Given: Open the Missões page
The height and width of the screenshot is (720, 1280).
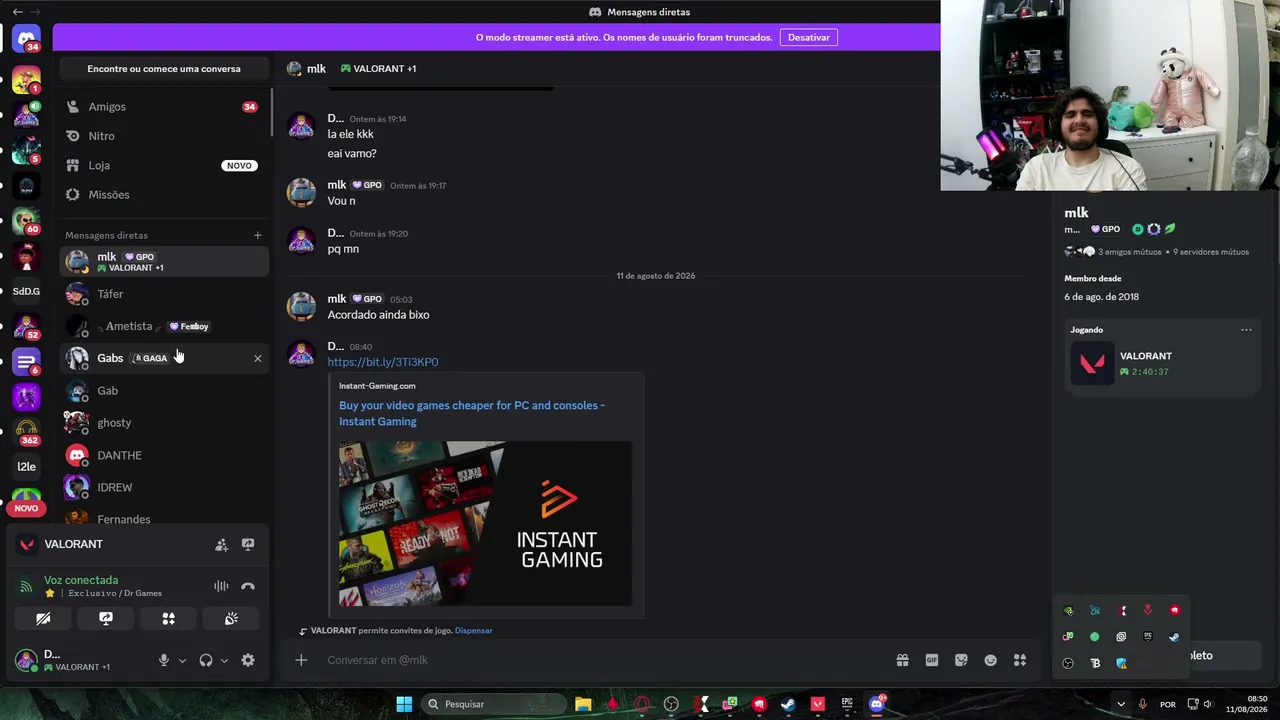Looking at the screenshot, I should click(164, 194).
